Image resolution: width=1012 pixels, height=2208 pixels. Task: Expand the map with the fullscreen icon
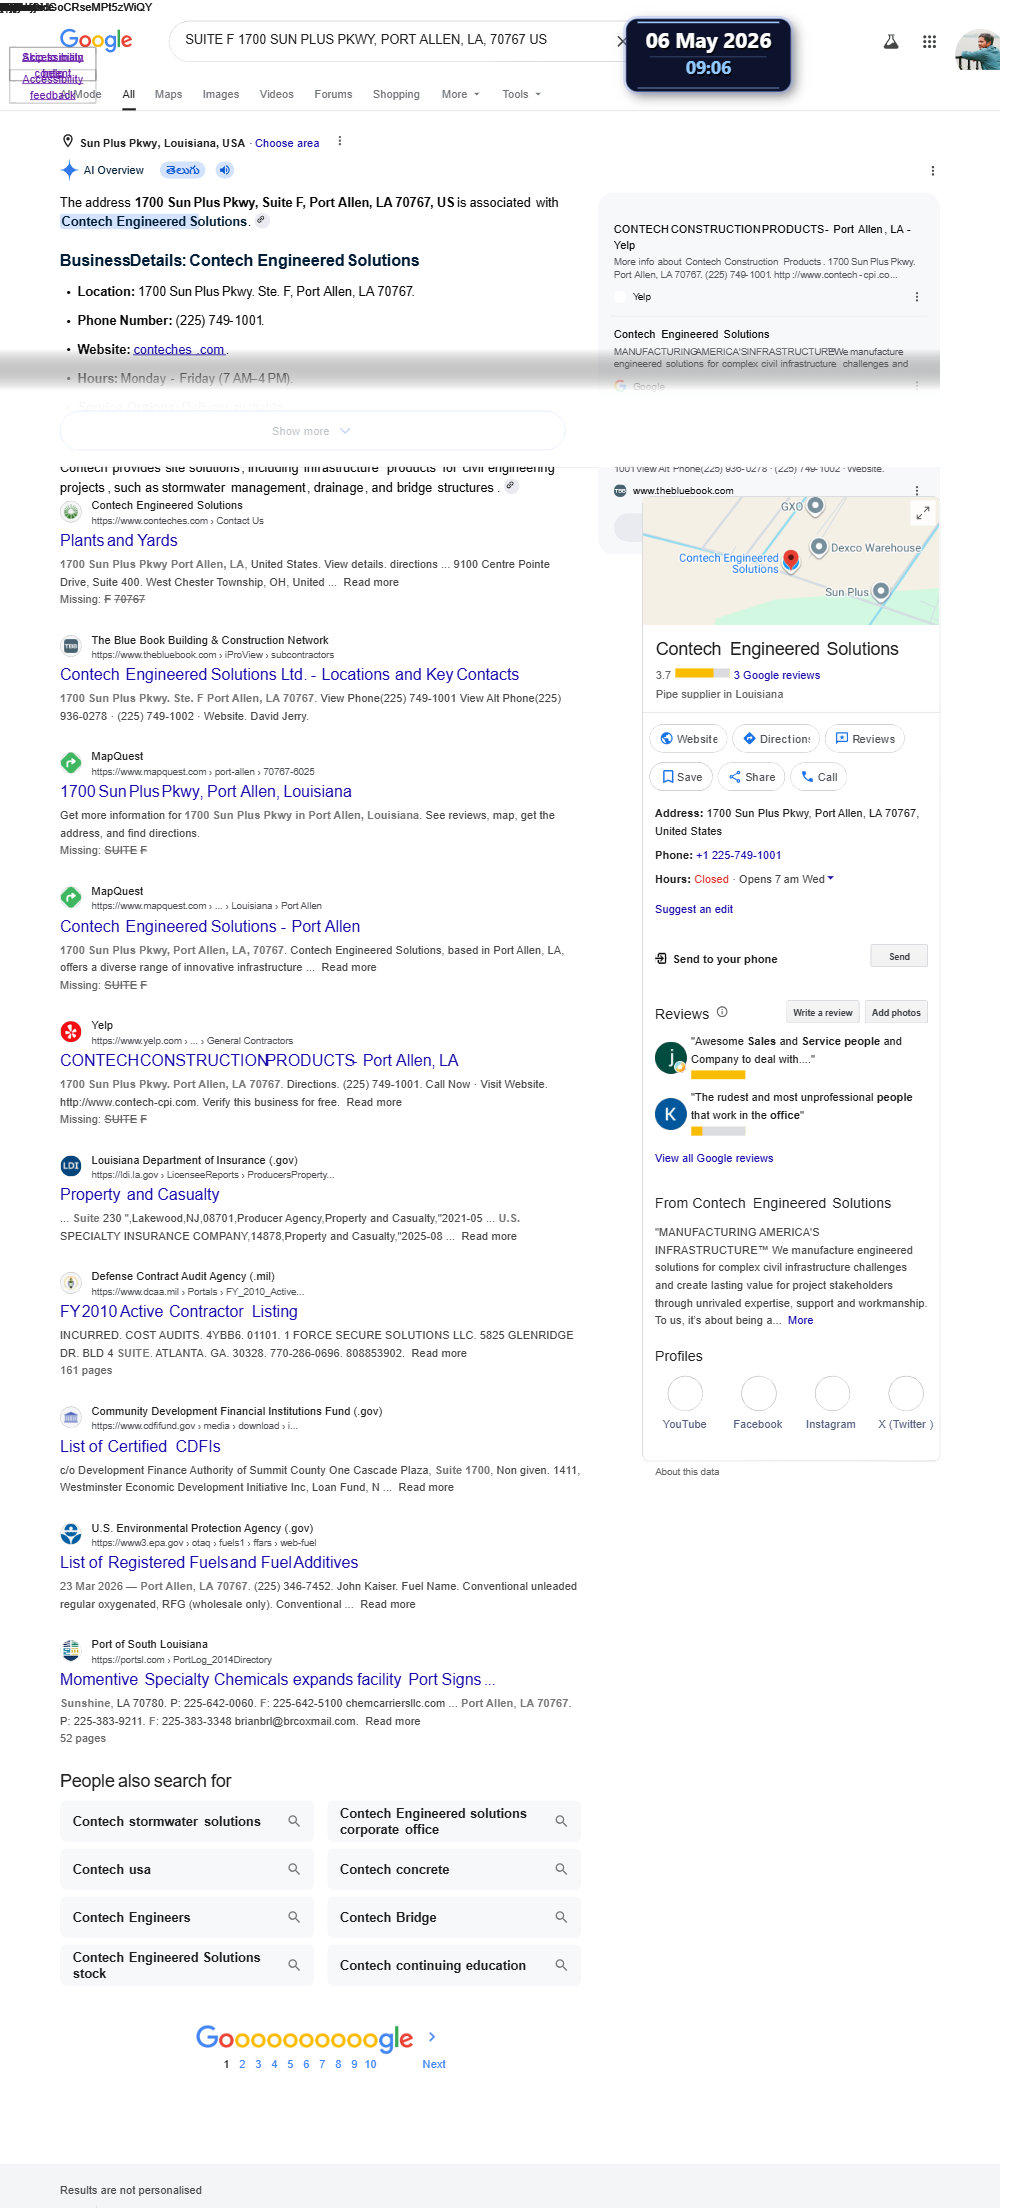pyautogui.click(x=923, y=512)
